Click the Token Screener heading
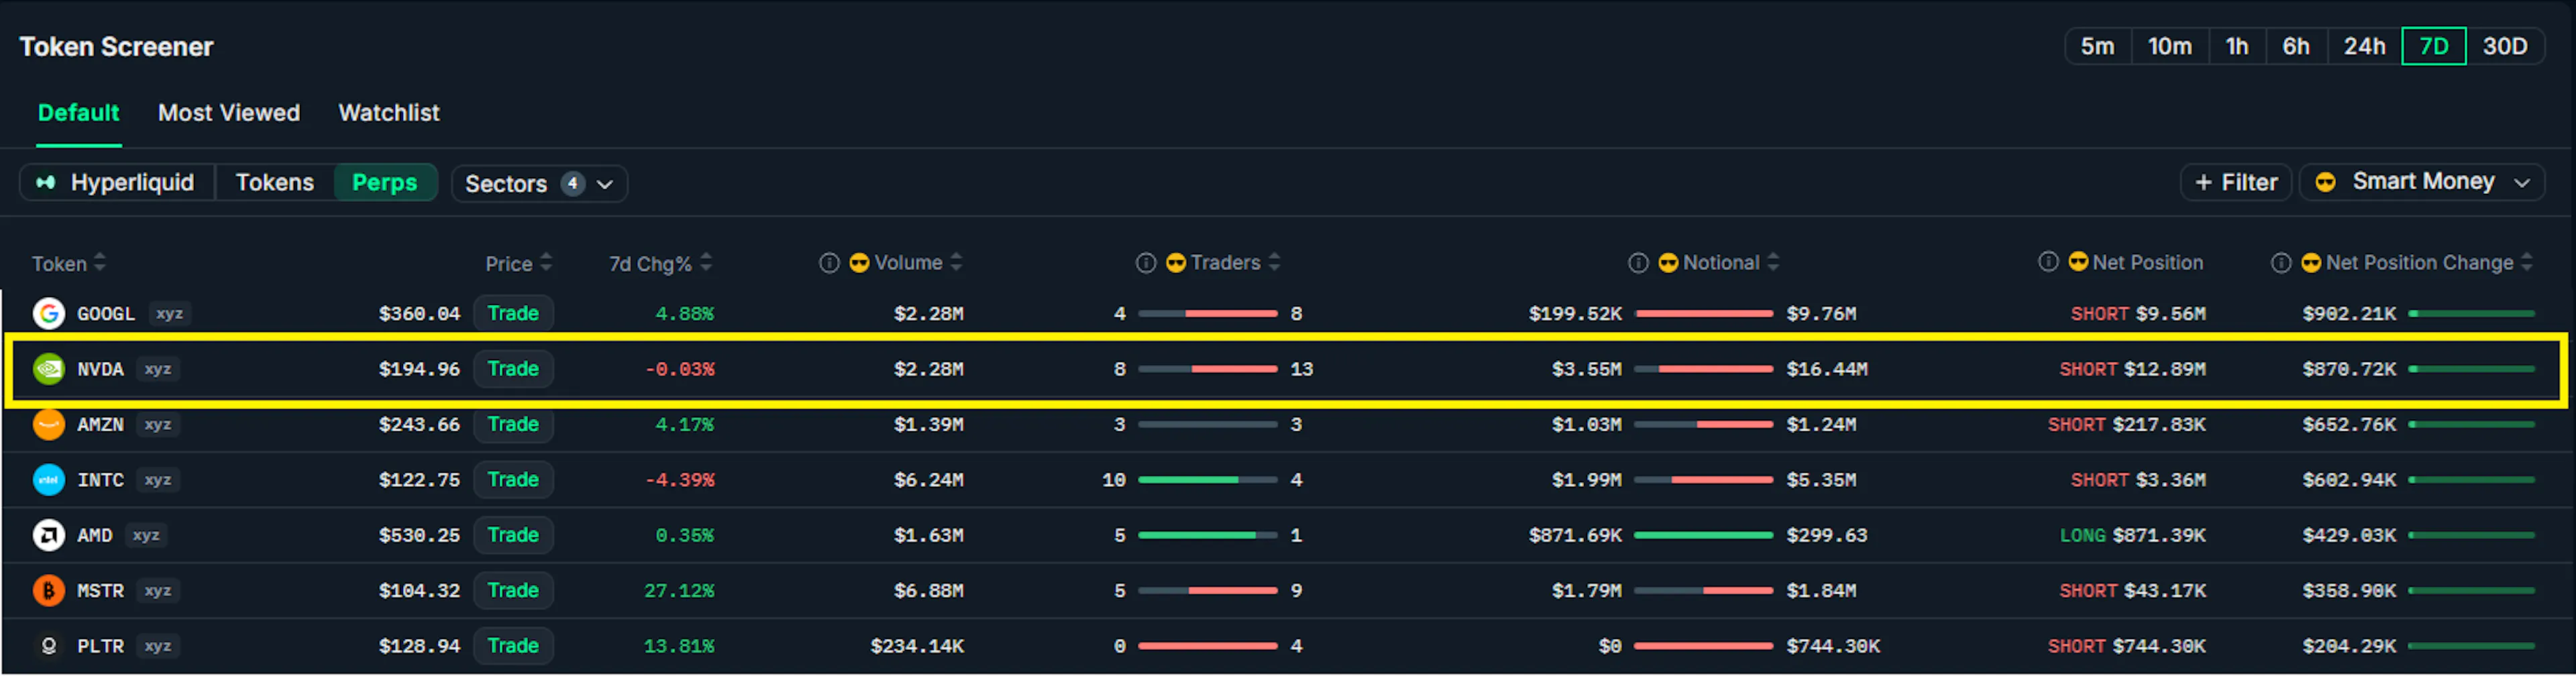Viewport: 2576px width, 676px height. [x=116, y=47]
